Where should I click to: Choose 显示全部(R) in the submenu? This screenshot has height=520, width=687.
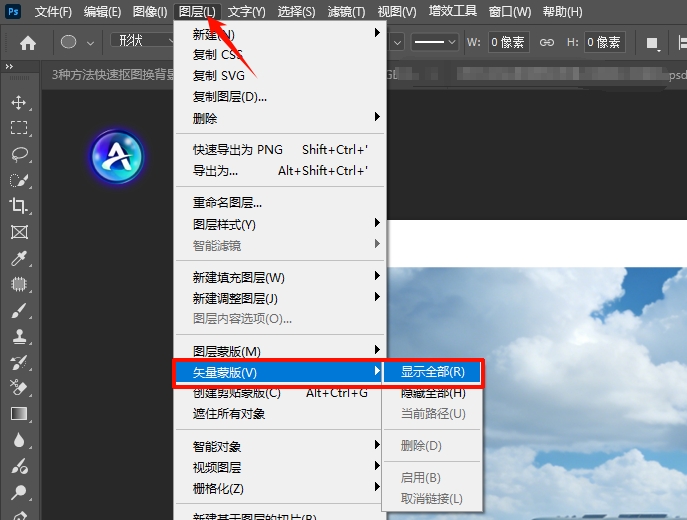[432, 372]
